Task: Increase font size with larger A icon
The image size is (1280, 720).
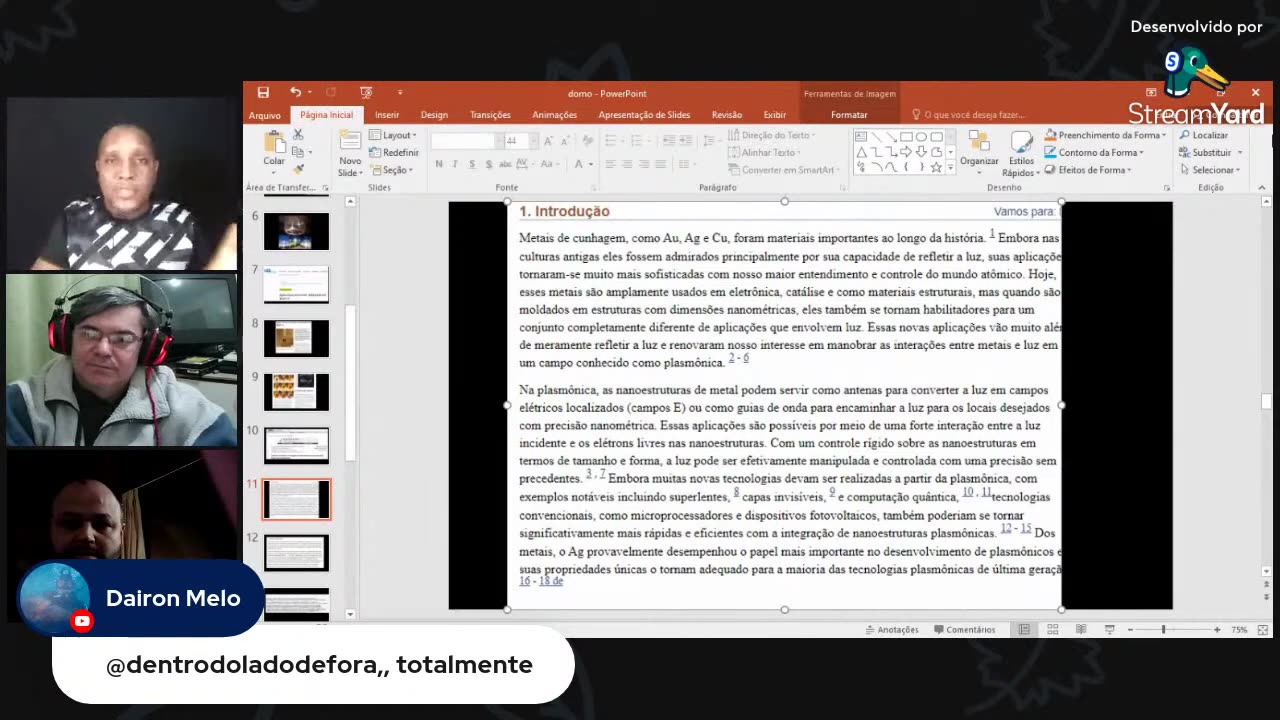Action: coord(551,141)
